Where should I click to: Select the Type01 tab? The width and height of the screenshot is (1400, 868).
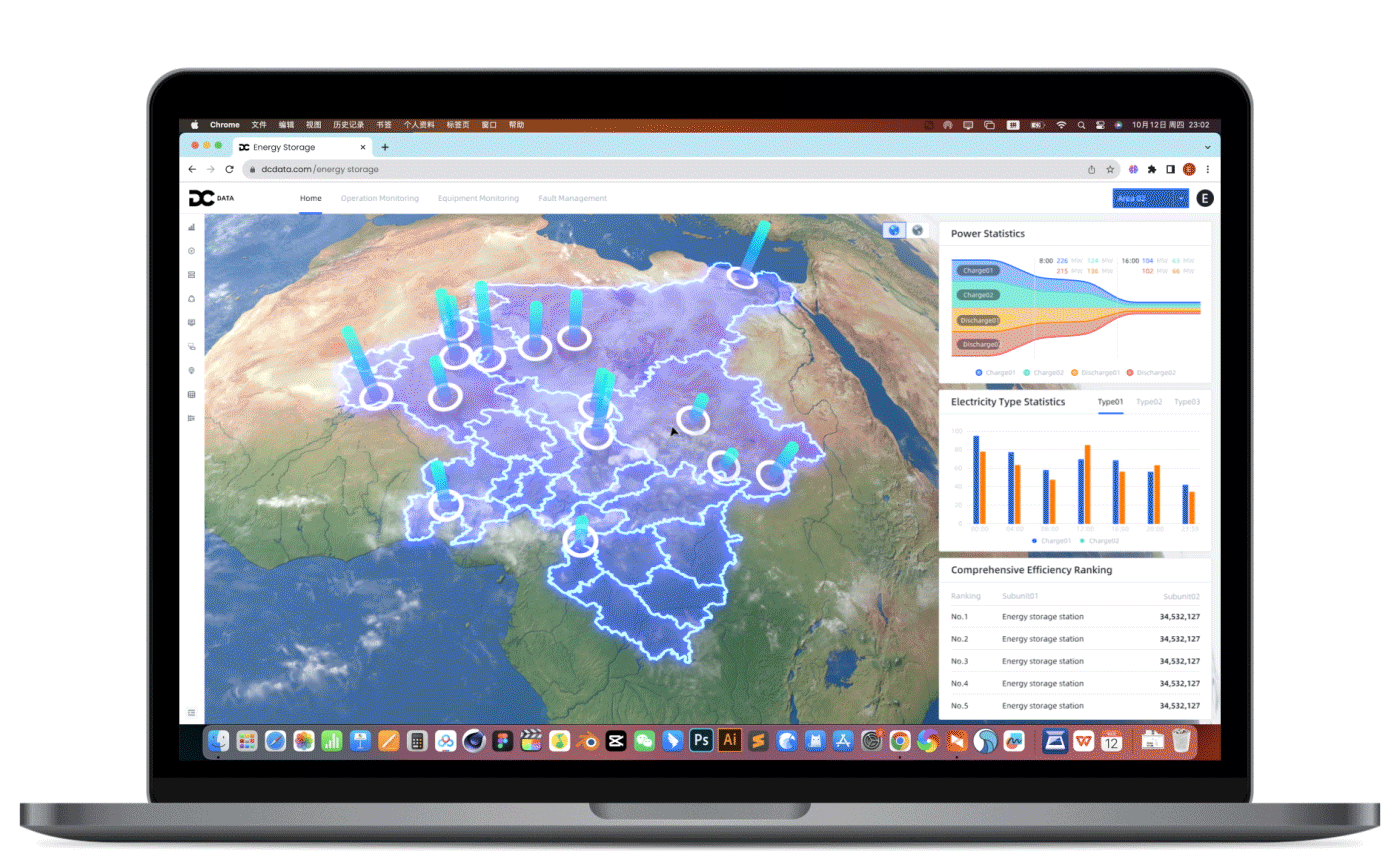click(1110, 401)
